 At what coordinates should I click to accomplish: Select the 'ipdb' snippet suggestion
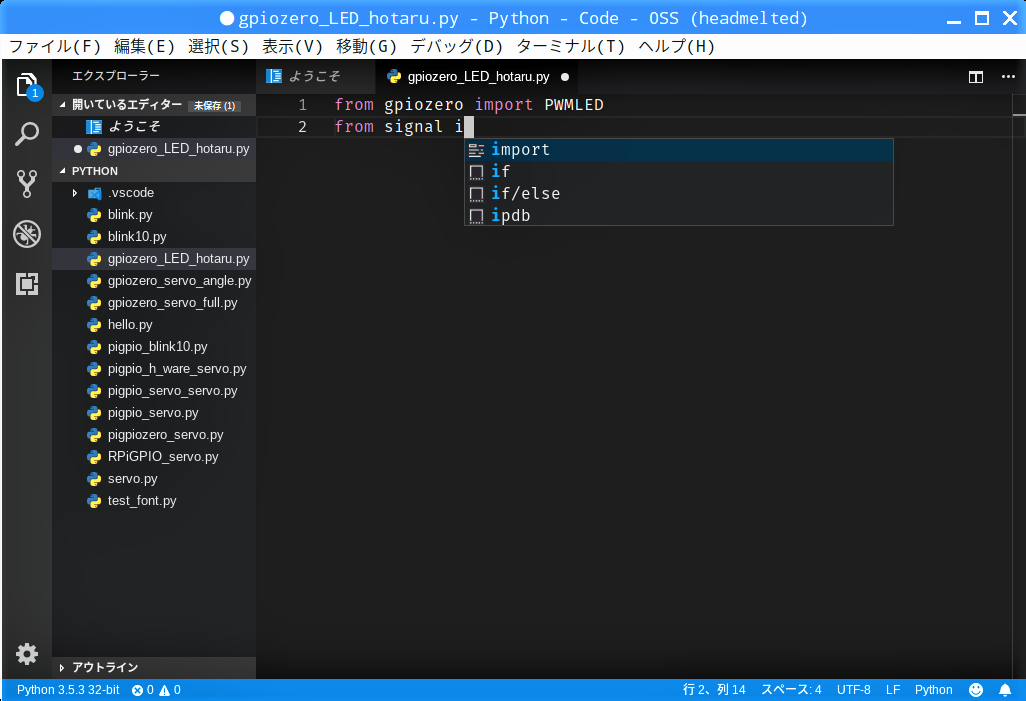point(679,215)
